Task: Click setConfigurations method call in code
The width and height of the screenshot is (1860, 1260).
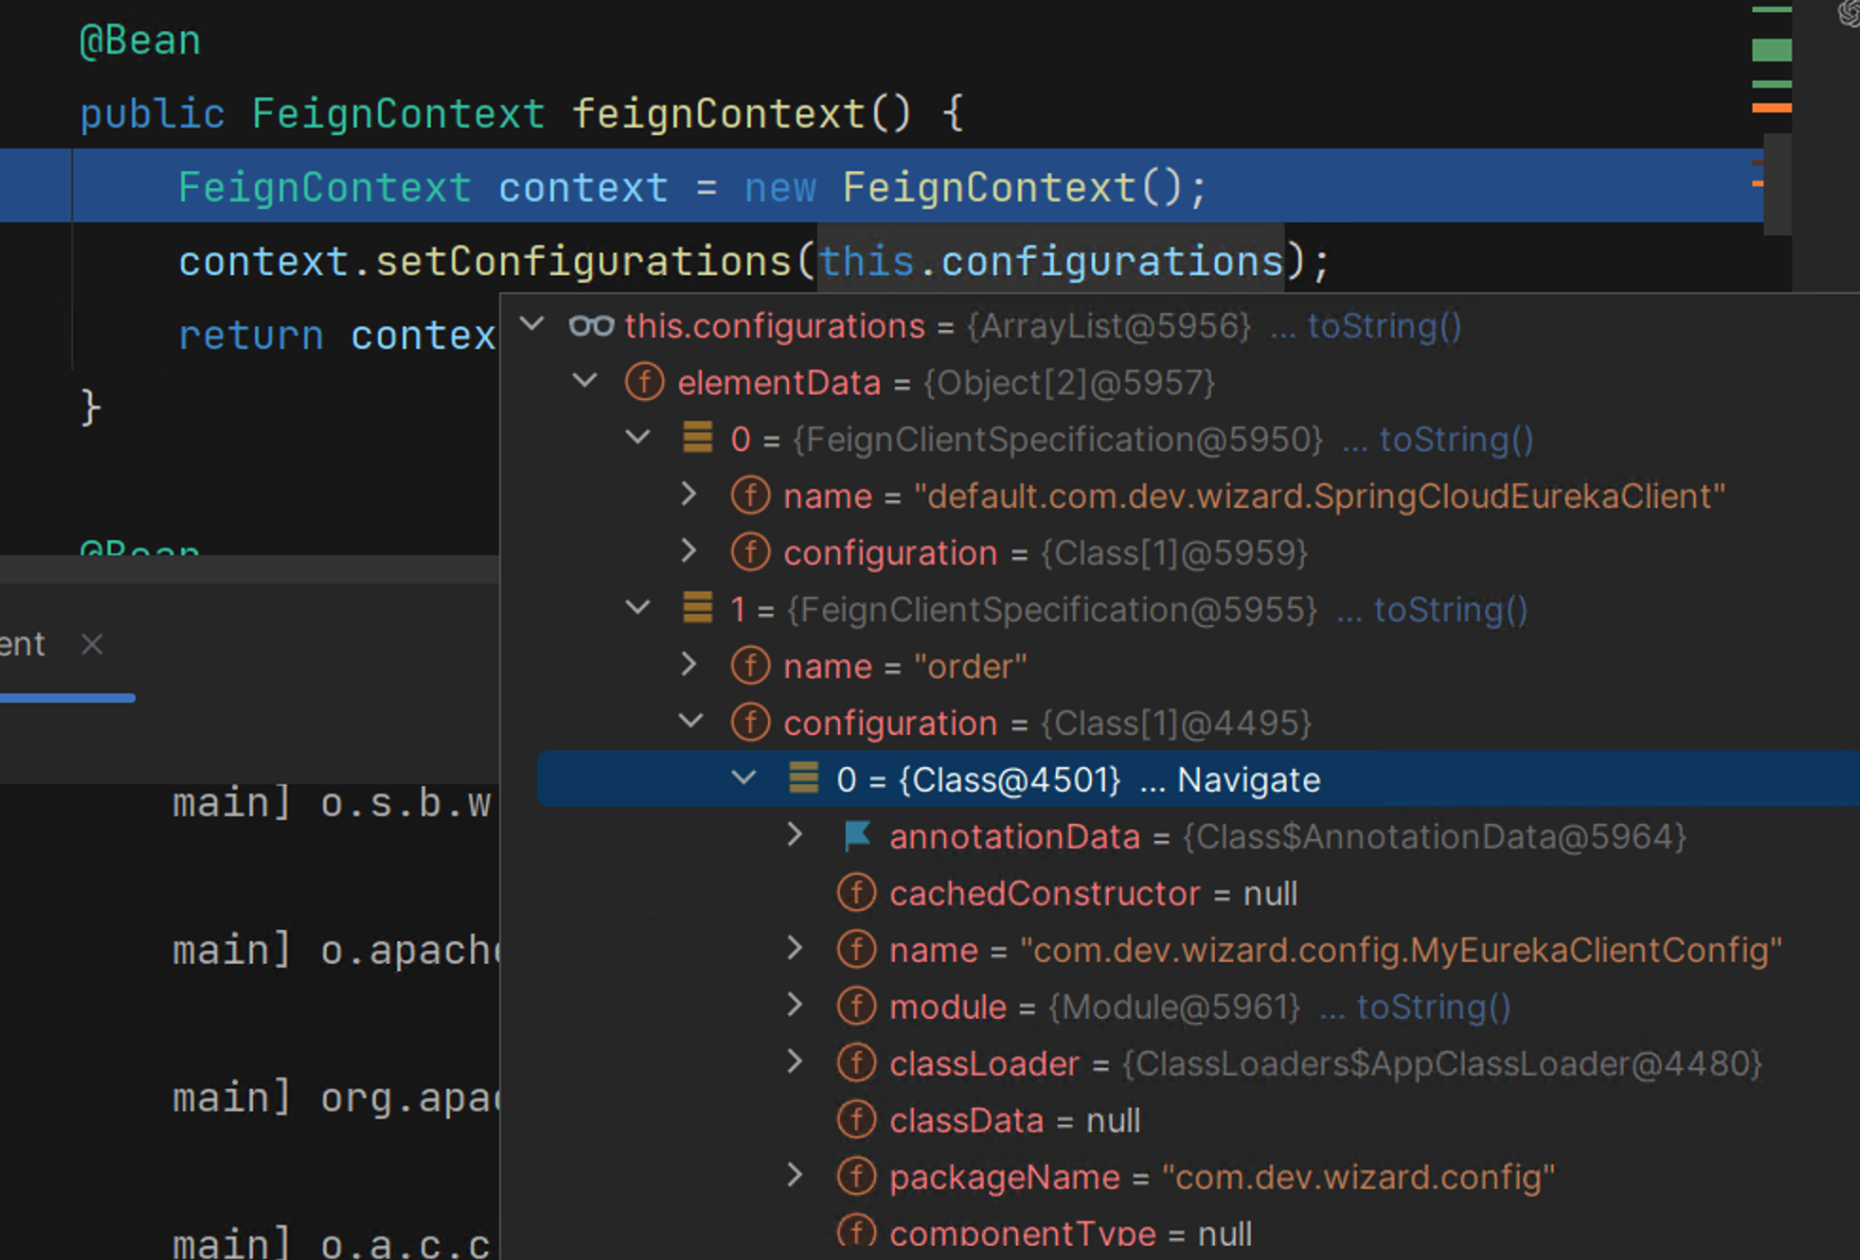Action: (x=583, y=262)
